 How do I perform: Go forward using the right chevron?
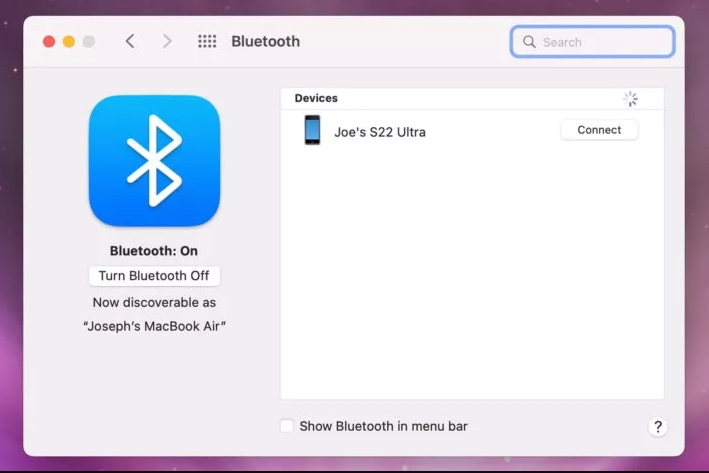167,41
